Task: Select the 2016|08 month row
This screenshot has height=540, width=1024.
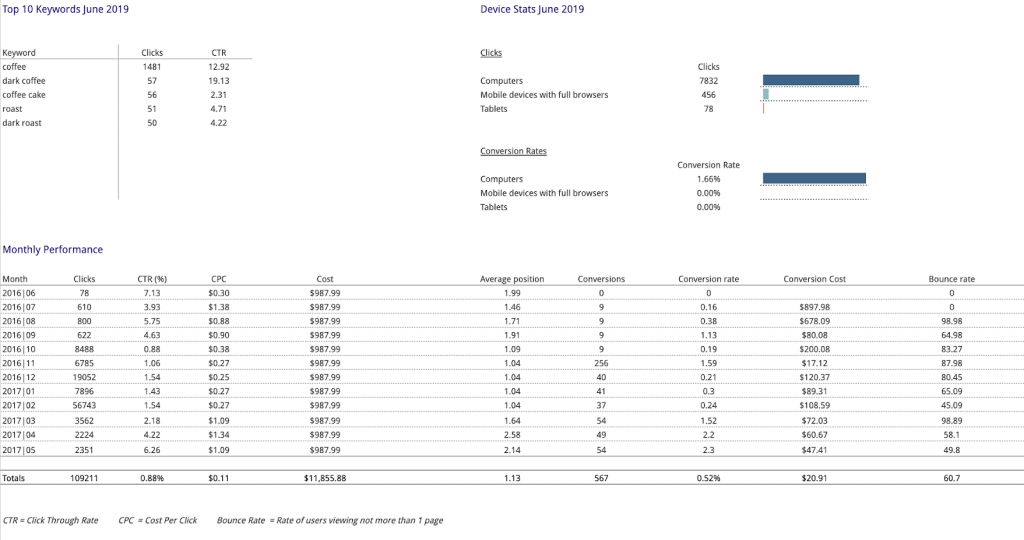Action: [x=512, y=321]
